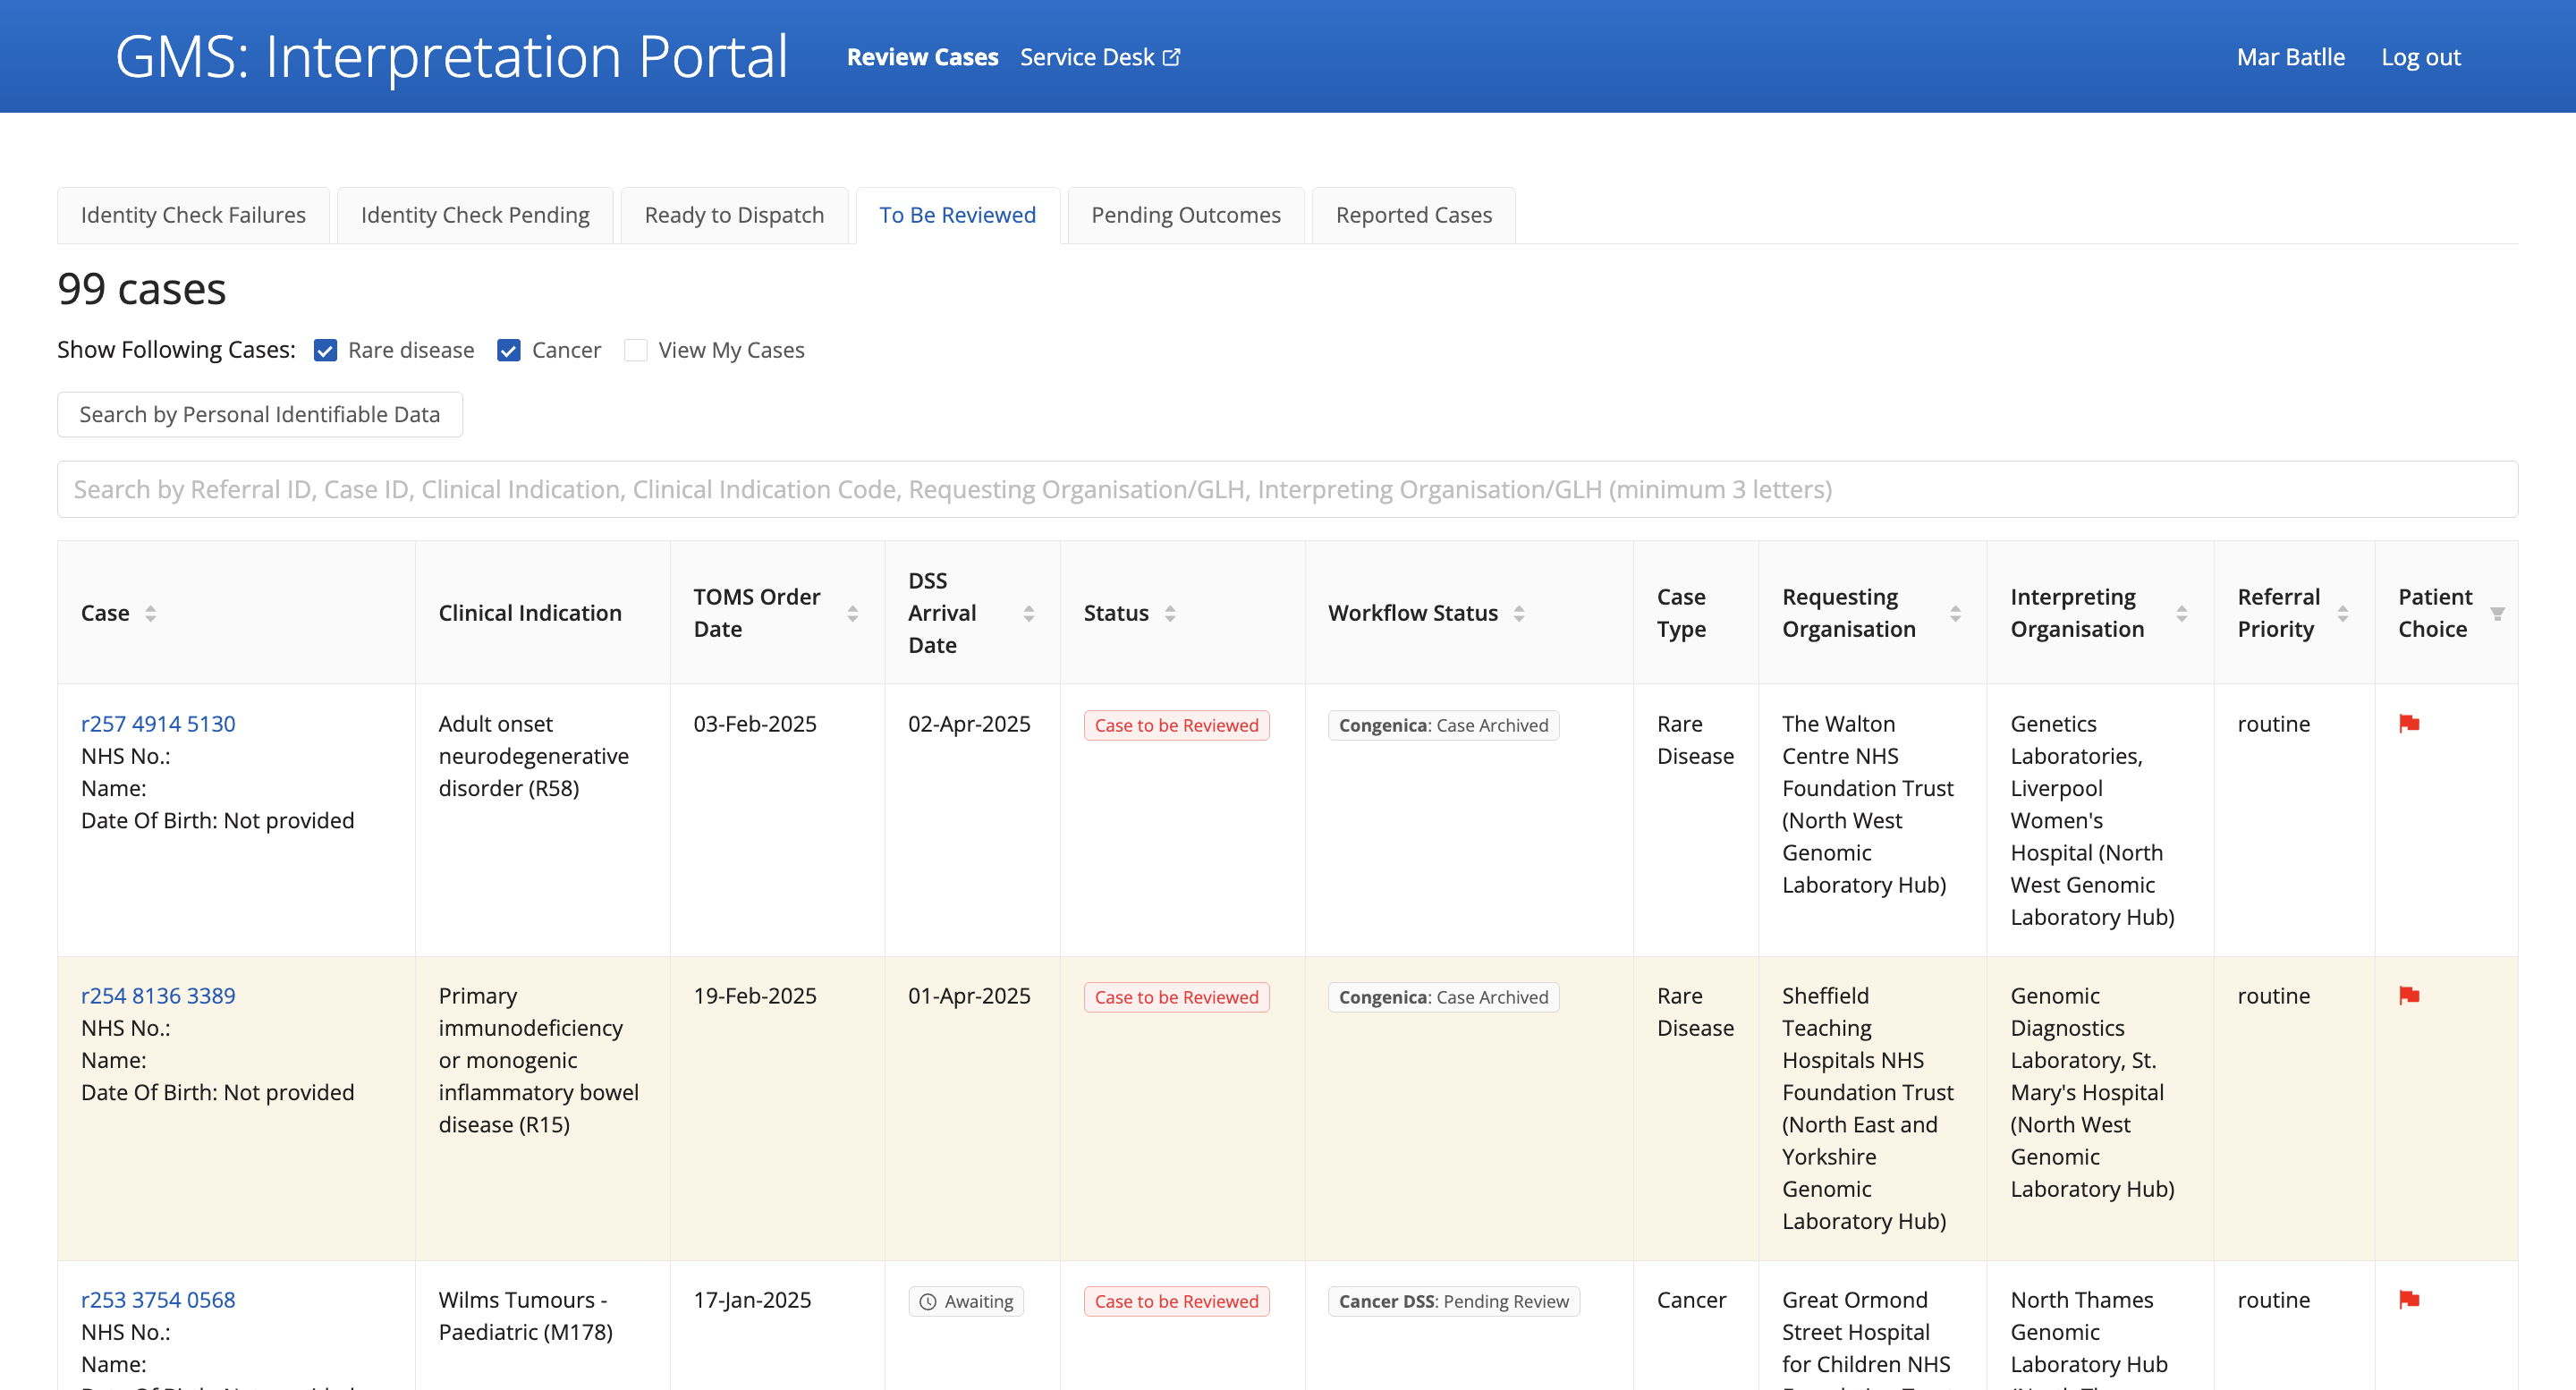Screen dimensions: 2576x1390
Task: Enable the View My Cases checkbox
Action: coord(636,350)
